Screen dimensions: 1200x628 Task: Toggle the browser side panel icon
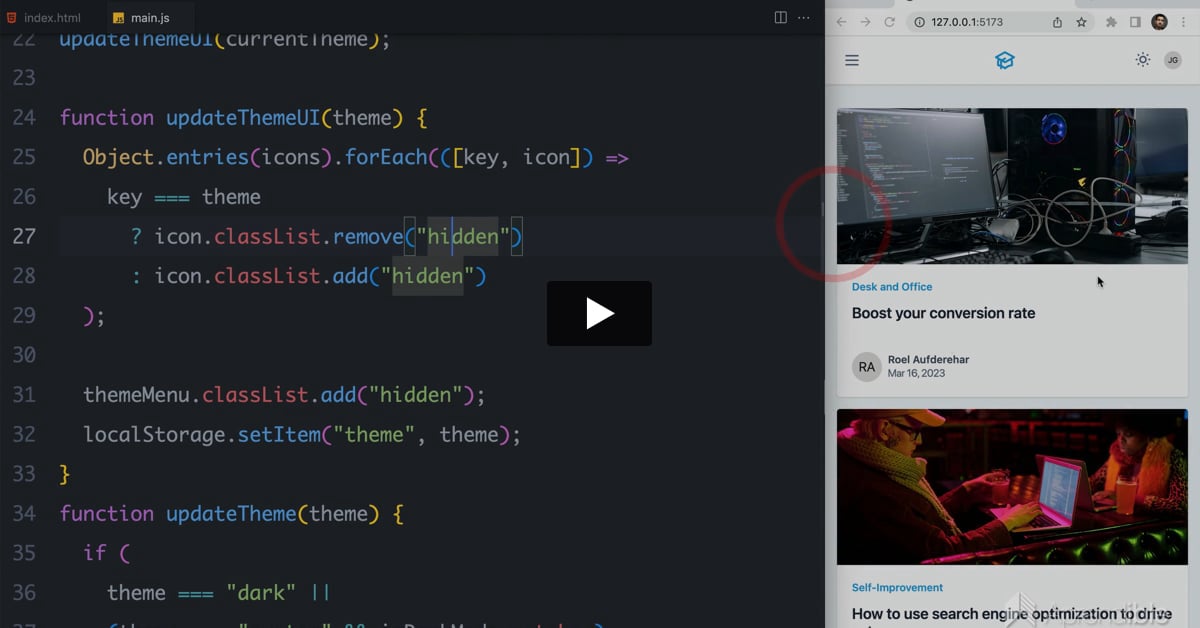[x=1135, y=22]
